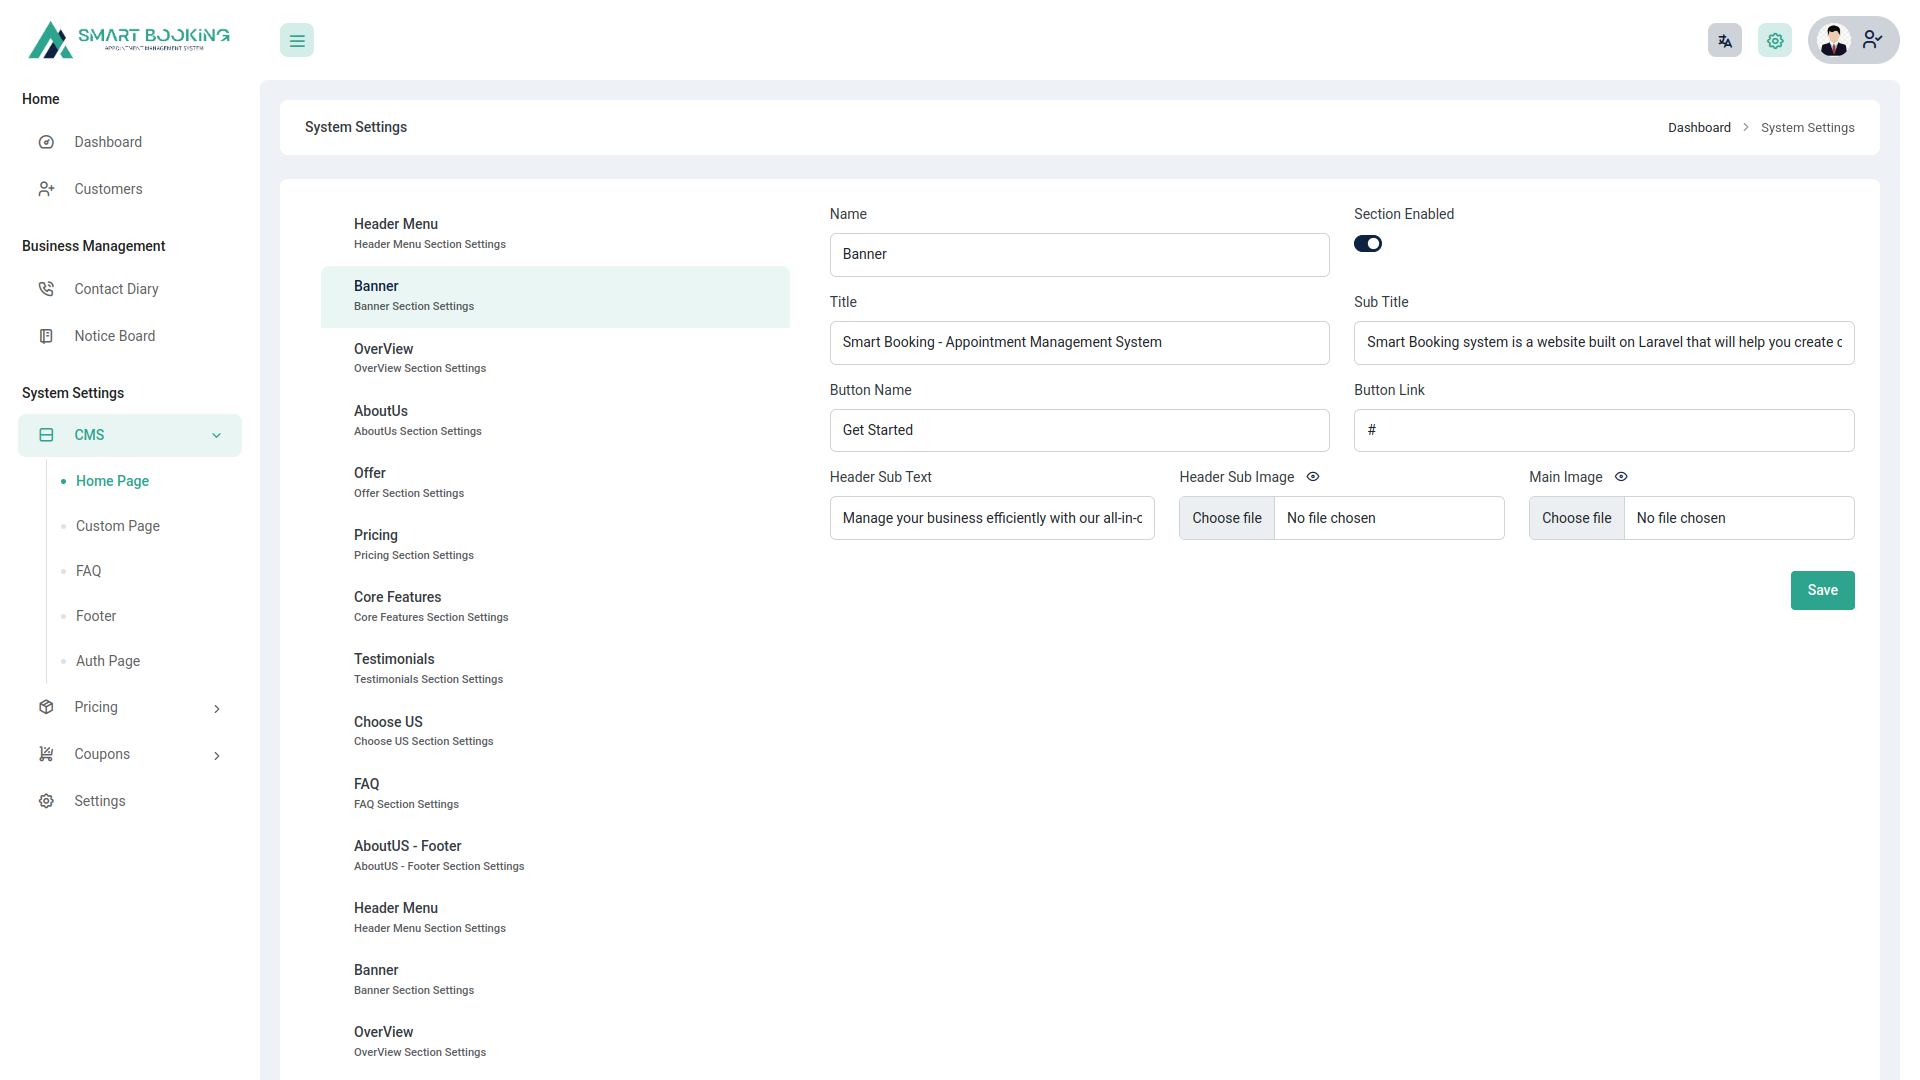Click the language translation icon in header
This screenshot has width=1920, height=1080.
[1724, 40]
